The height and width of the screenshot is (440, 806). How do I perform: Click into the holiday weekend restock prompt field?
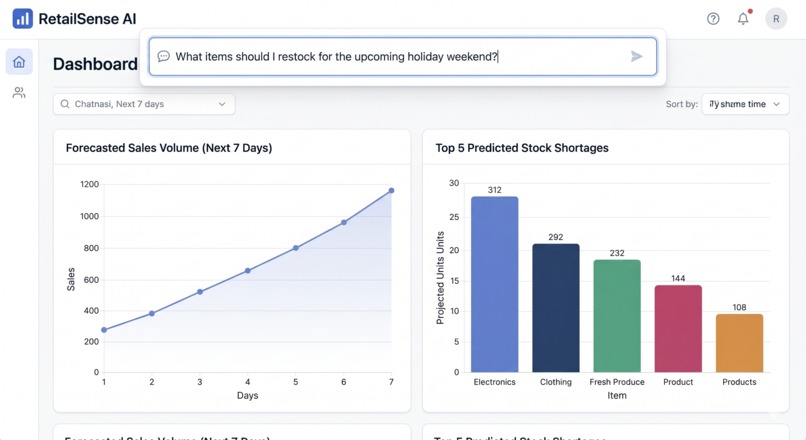click(402, 57)
